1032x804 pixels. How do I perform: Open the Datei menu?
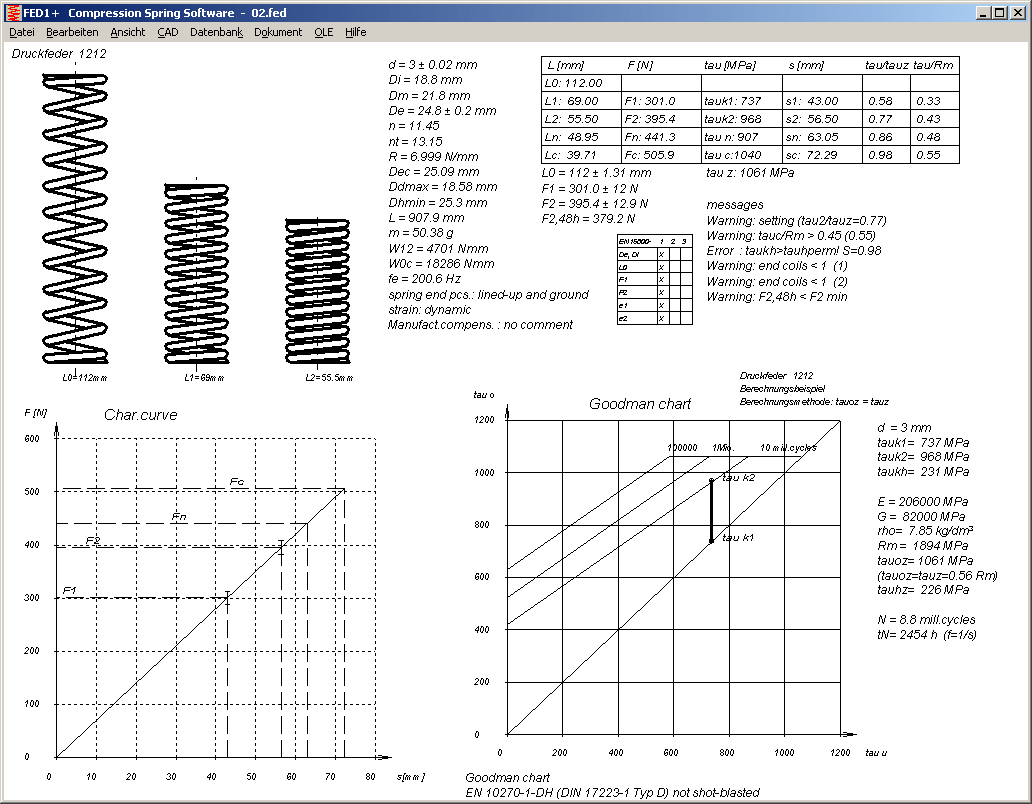tap(21, 32)
